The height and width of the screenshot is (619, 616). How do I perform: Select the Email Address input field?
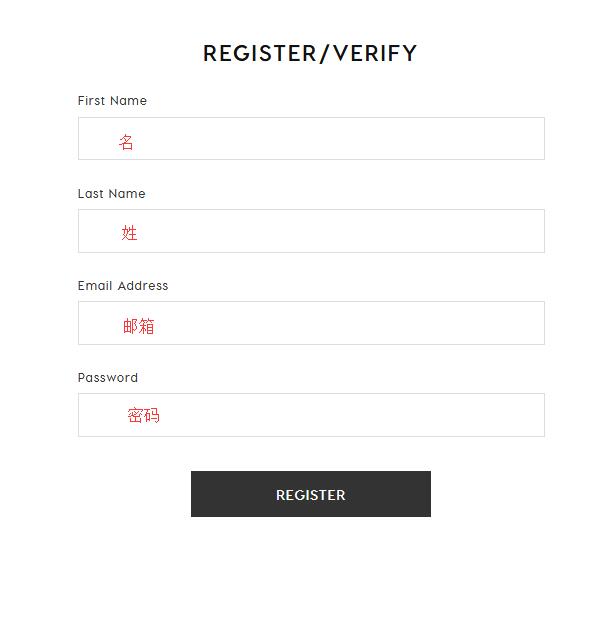tap(311, 323)
